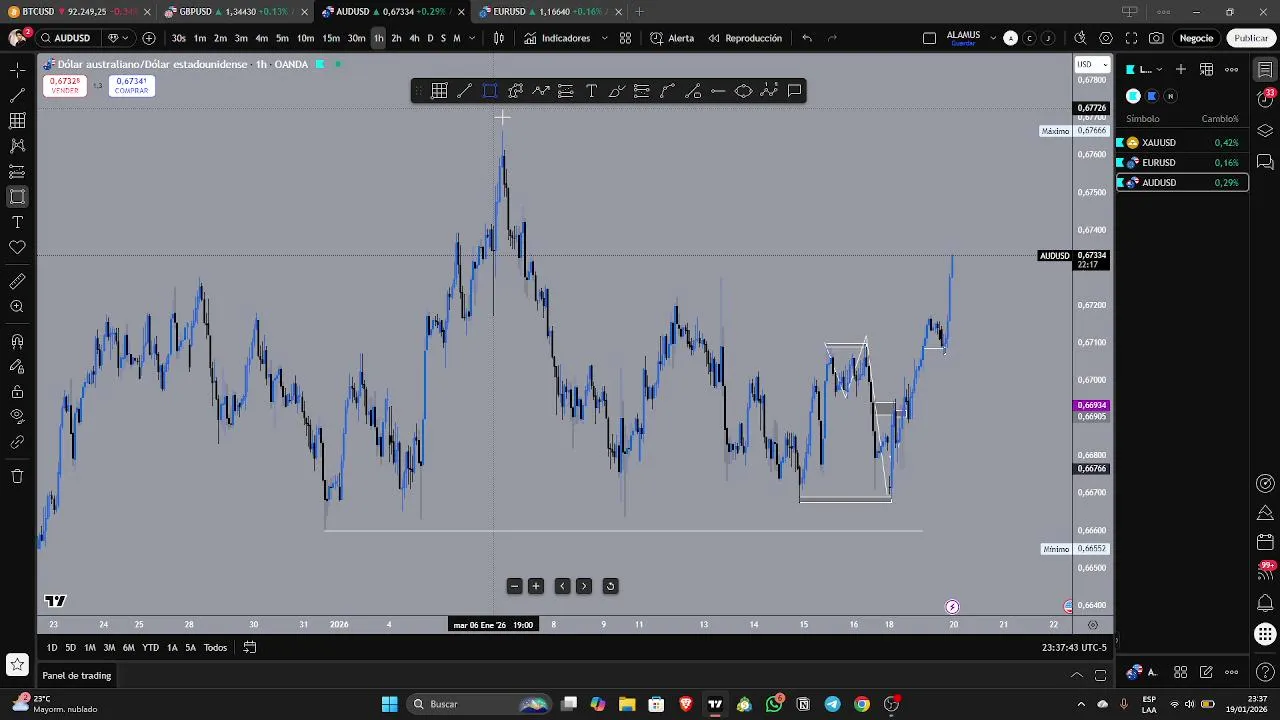
Task: Select the J flag circle in top bar
Action: coord(1048,38)
